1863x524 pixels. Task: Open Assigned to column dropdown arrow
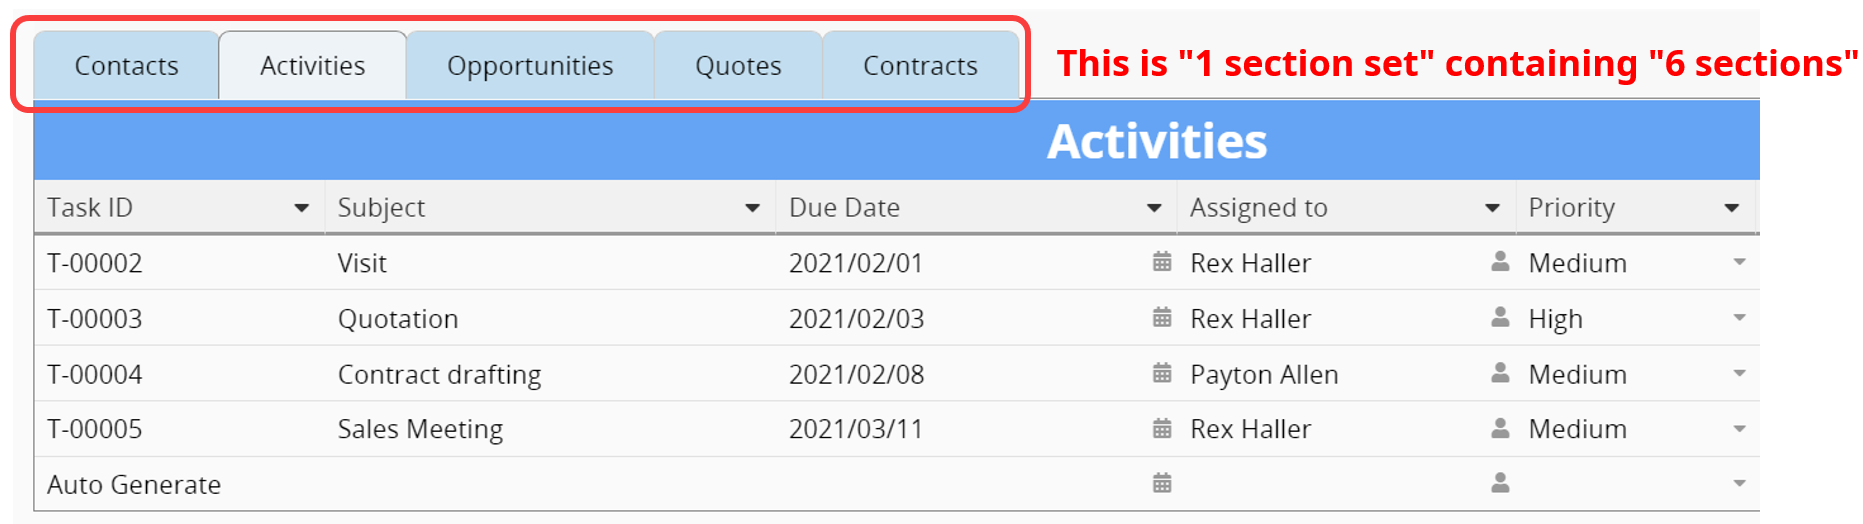pos(1492,208)
